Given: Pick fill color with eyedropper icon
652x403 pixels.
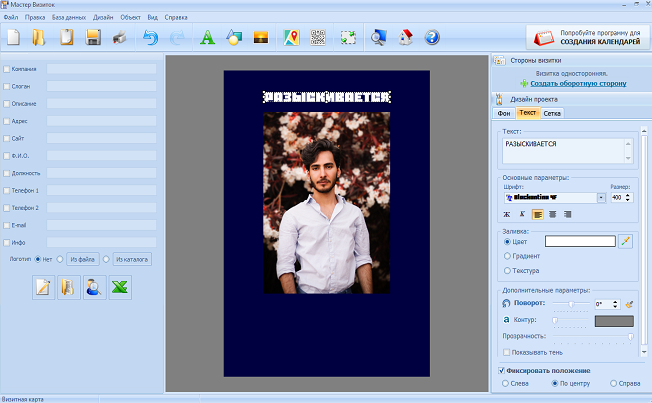Looking at the screenshot, I should tap(625, 241).
